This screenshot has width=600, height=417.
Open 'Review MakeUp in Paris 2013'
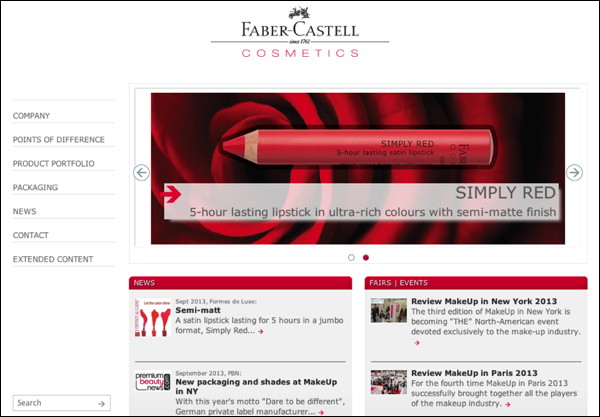[x=474, y=373]
